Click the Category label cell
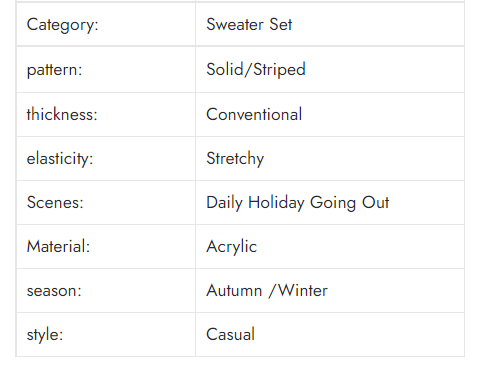 [x=106, y=24]
